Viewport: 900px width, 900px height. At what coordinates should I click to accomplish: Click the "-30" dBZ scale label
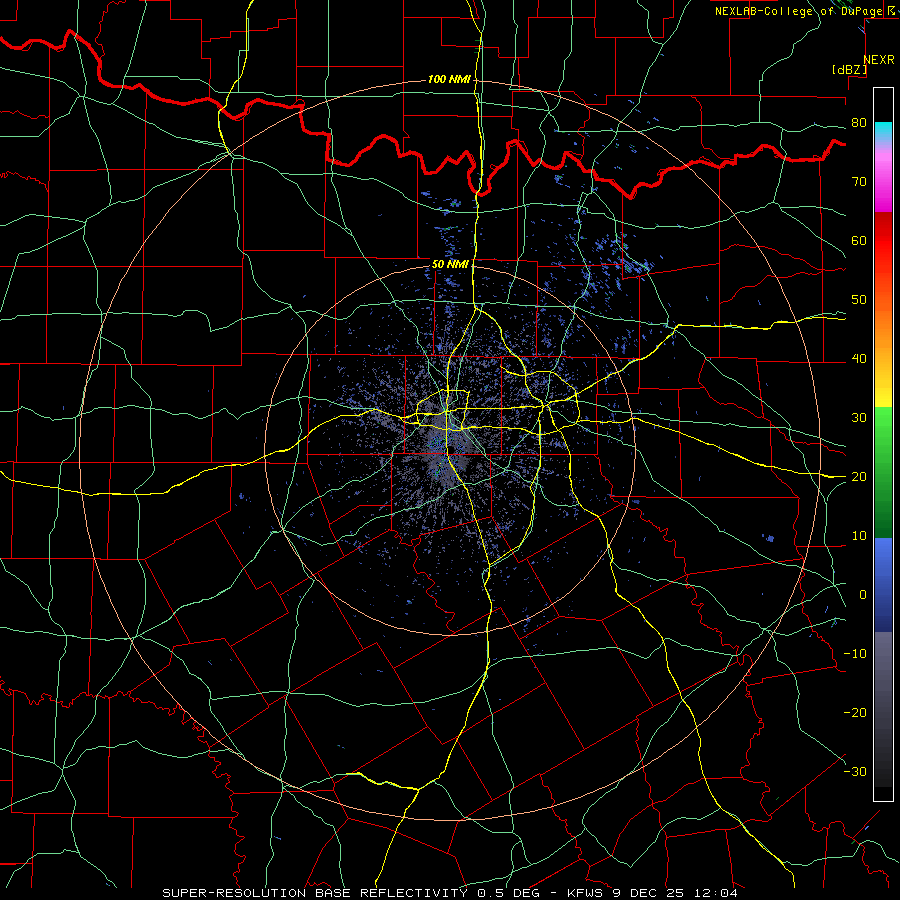point(855,772)
